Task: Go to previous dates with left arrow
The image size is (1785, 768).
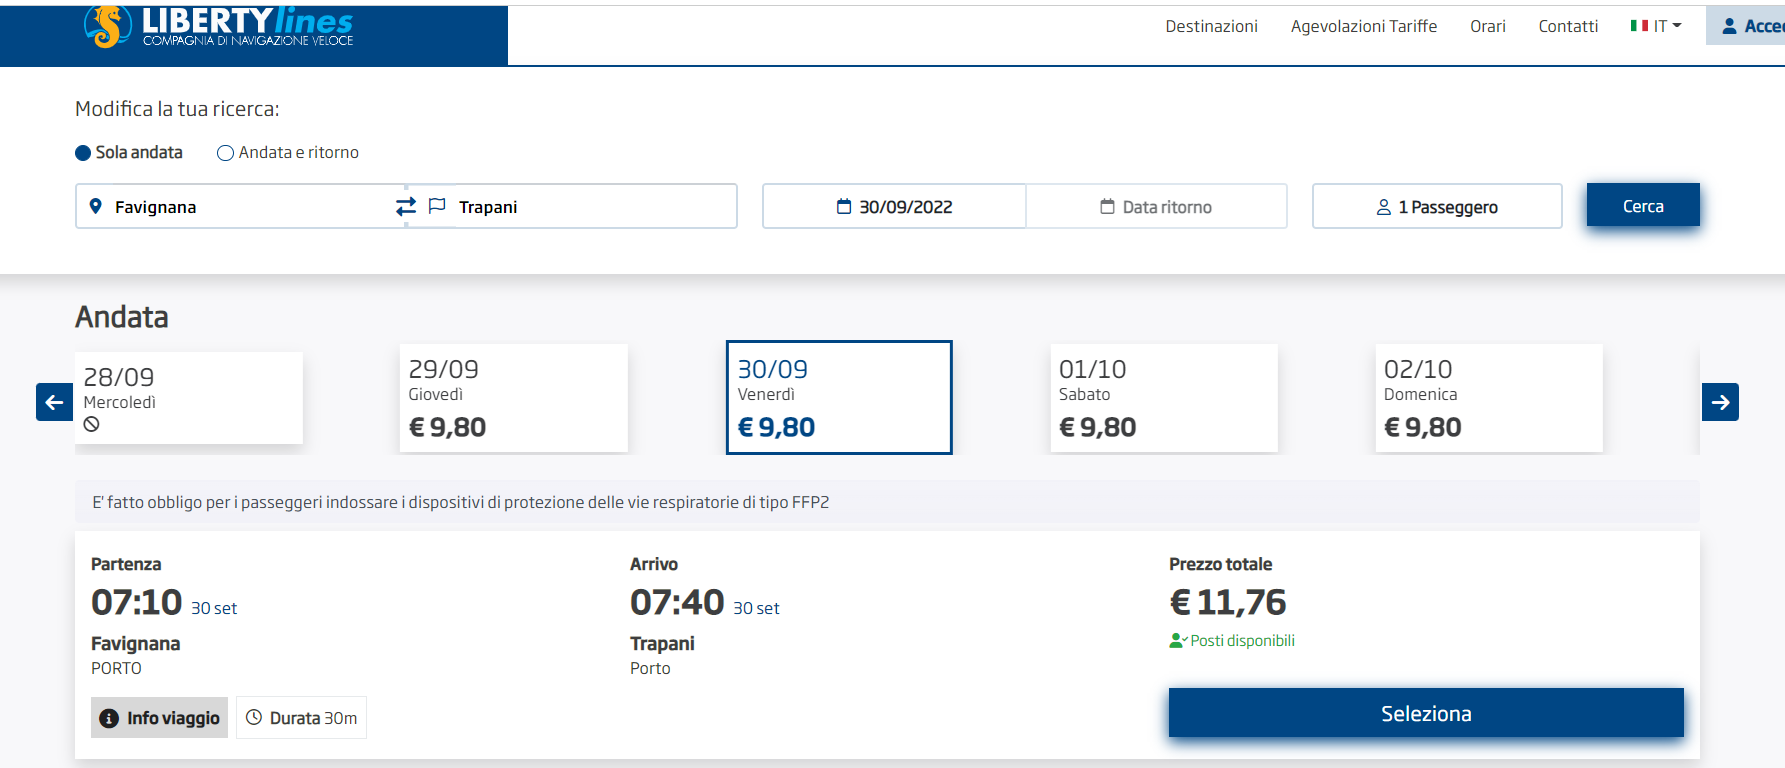Action: tap(54, 402)
